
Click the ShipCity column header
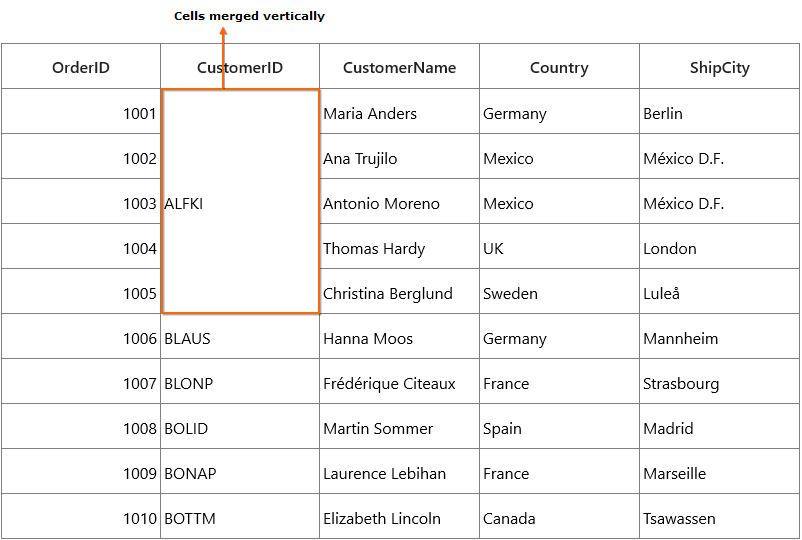pyautogui.click(x=719, y=66)
